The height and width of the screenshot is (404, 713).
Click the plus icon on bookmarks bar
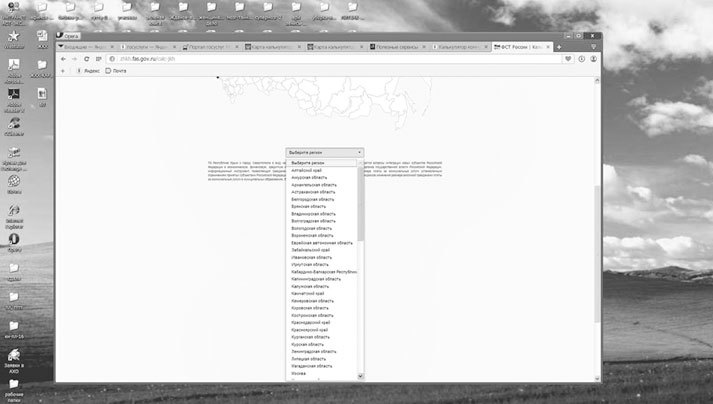pyautogui.click(x=63, y=71)
